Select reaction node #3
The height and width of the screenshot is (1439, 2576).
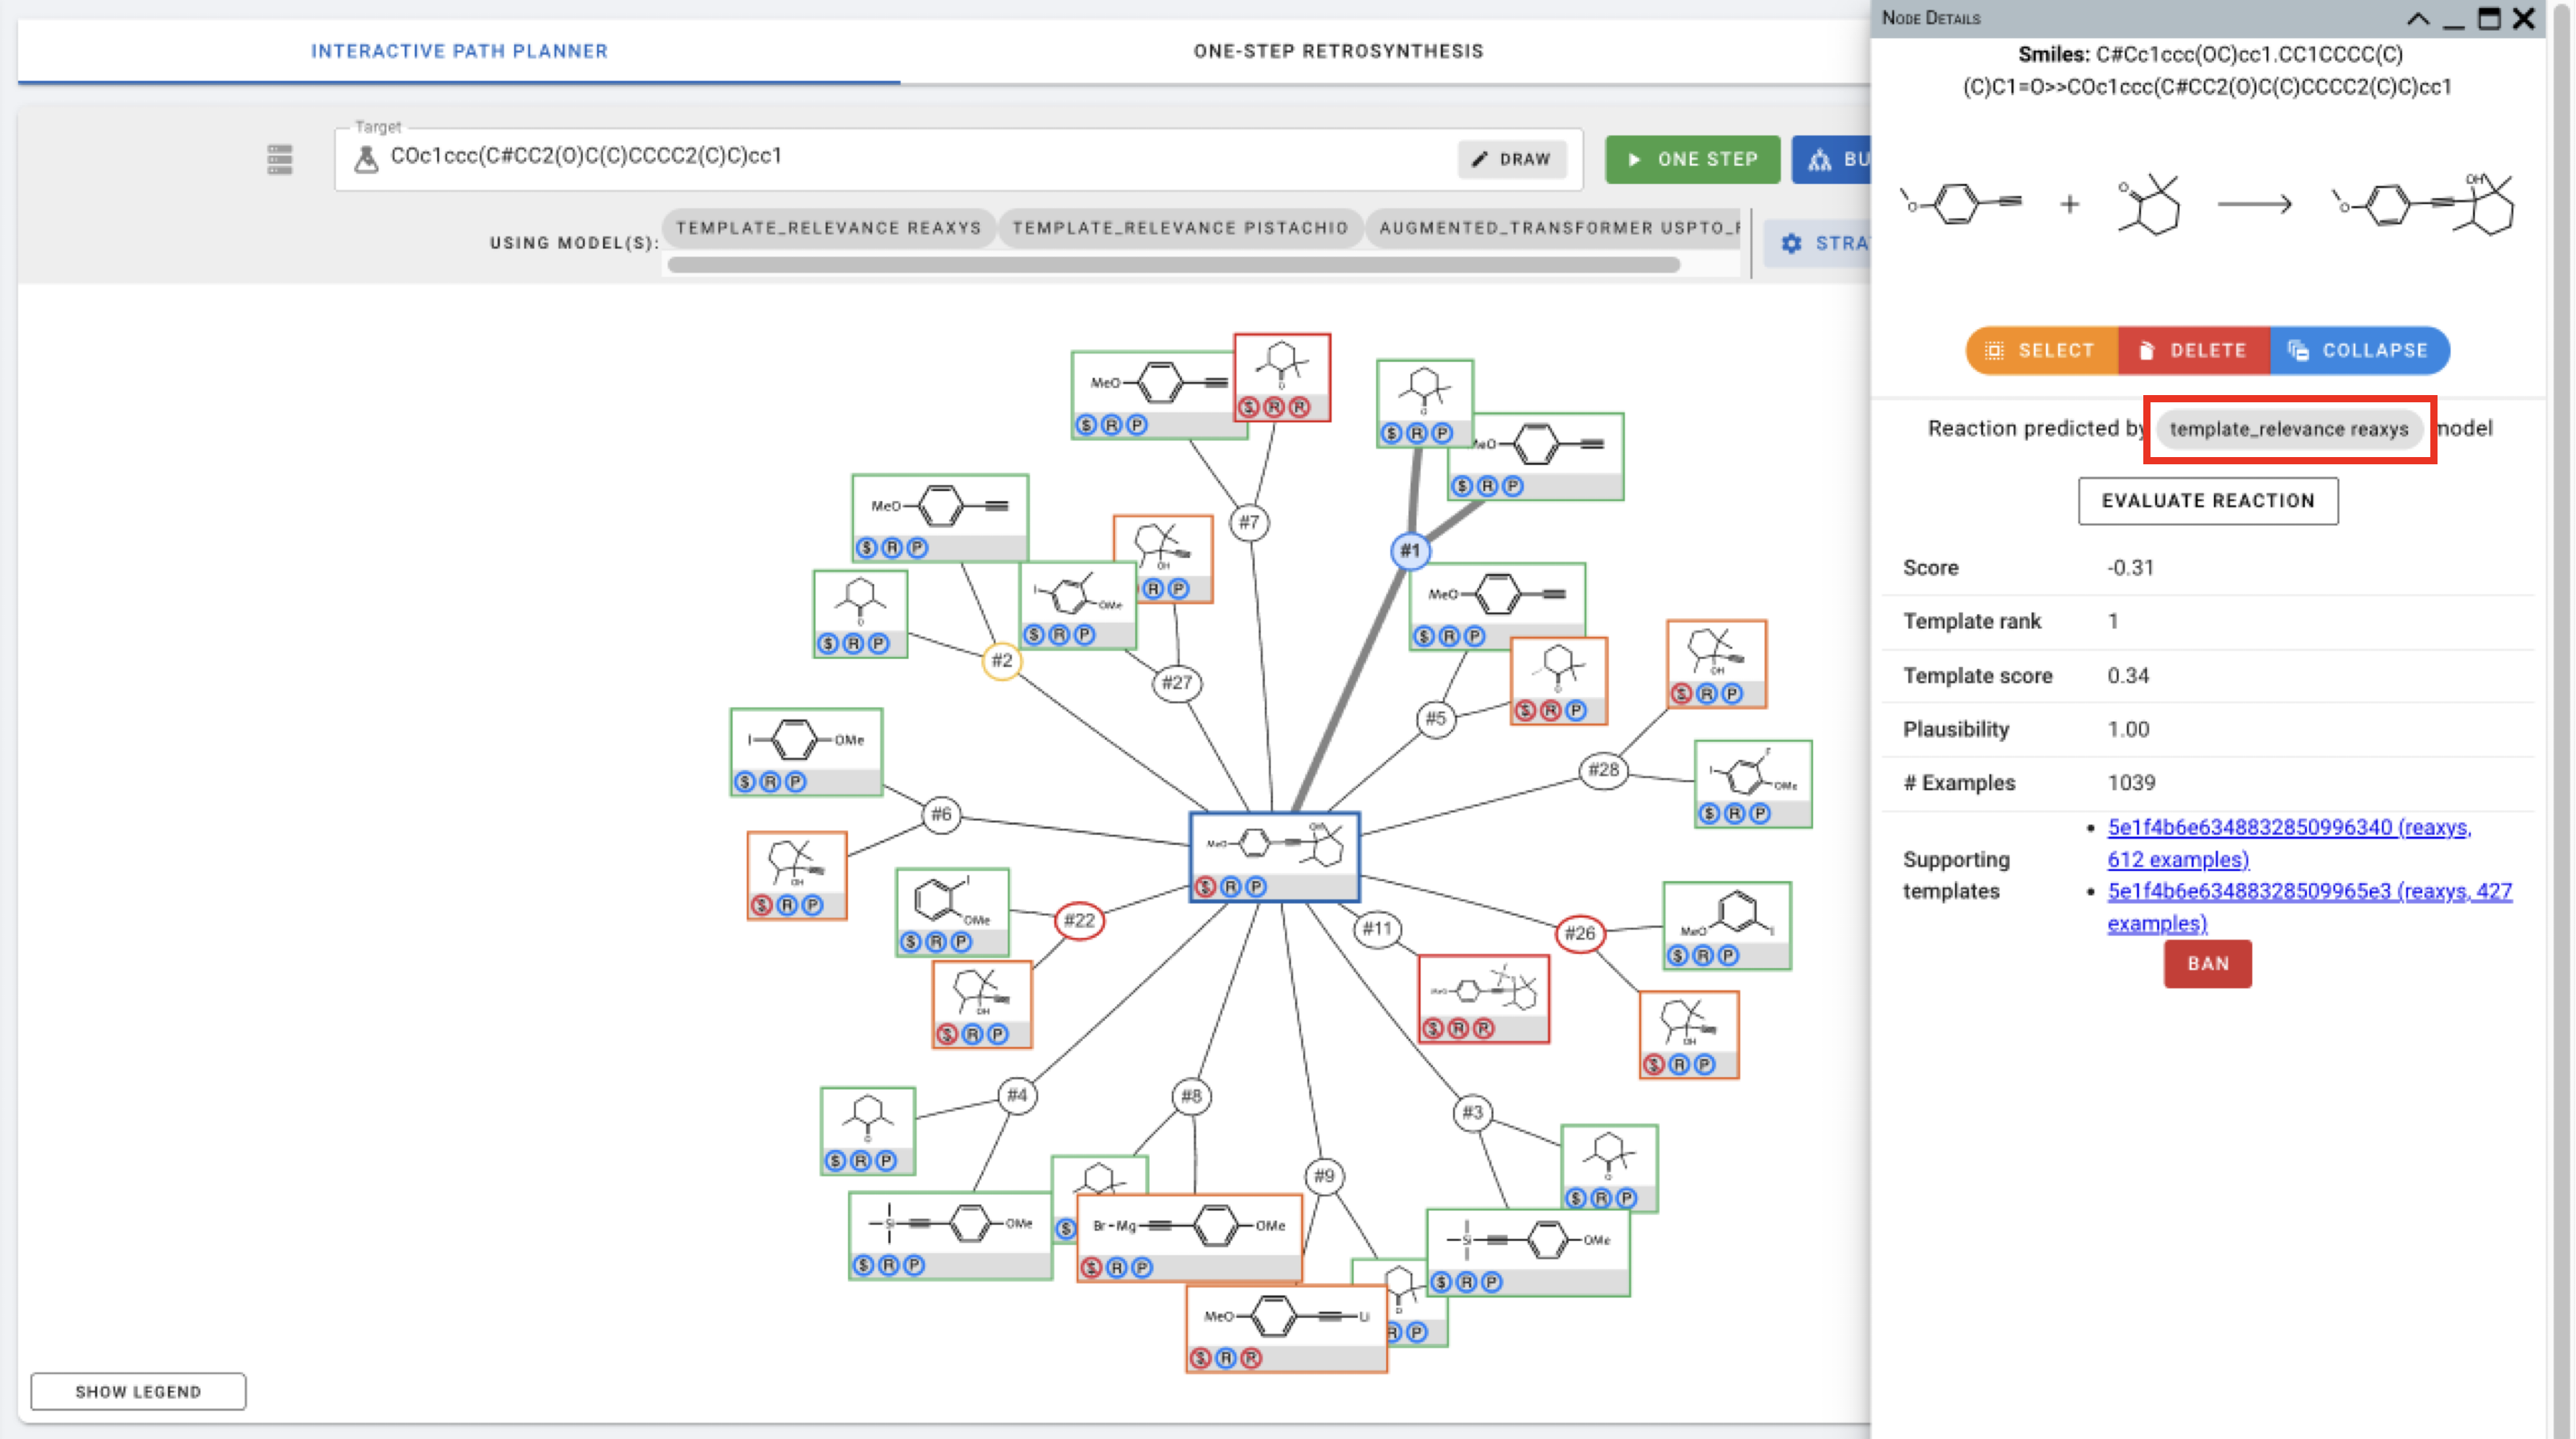pos(1472,1112)
